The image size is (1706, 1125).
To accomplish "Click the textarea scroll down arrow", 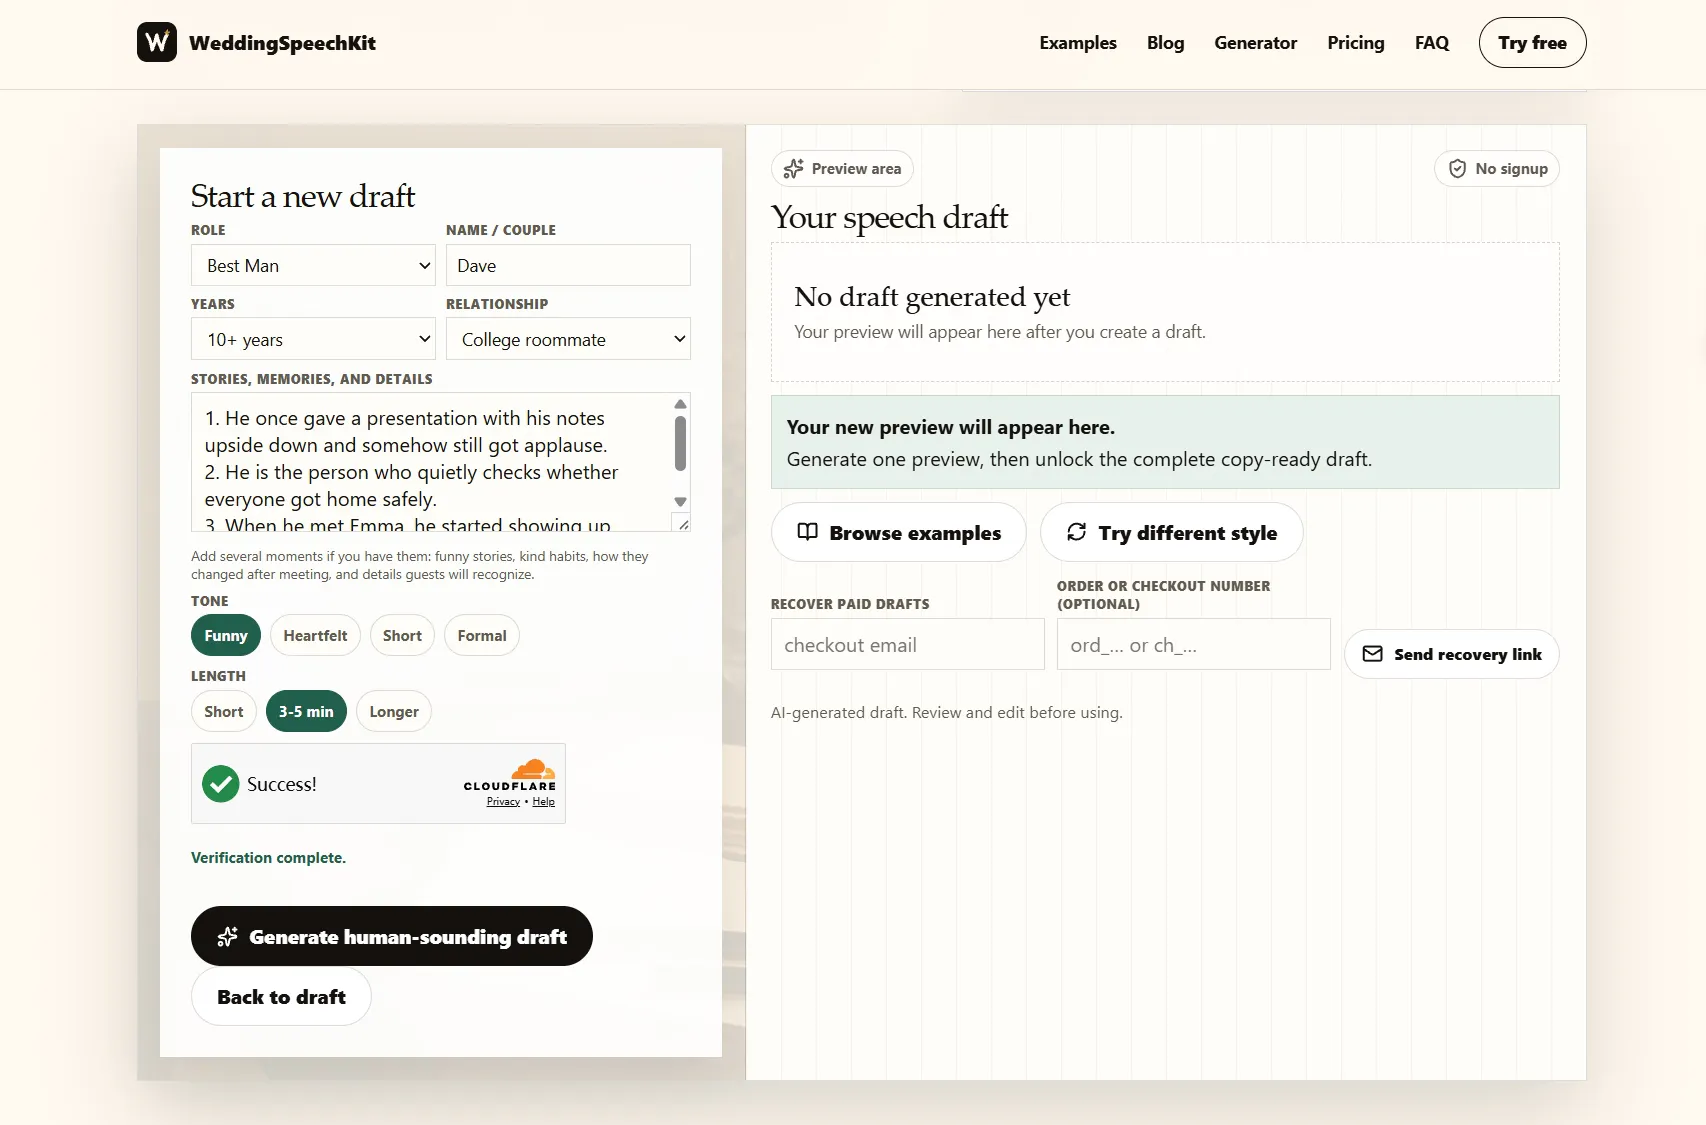I will click(x=680, y=502).
